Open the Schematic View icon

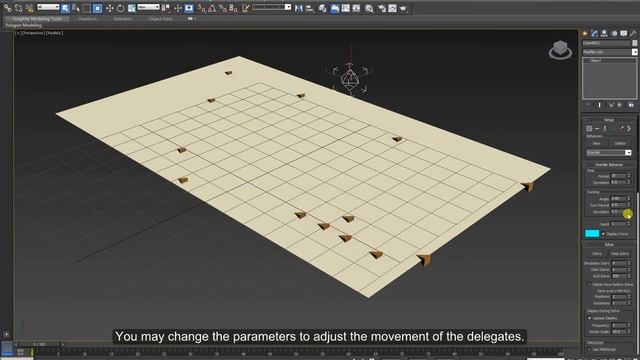click(x=356, y=8)
